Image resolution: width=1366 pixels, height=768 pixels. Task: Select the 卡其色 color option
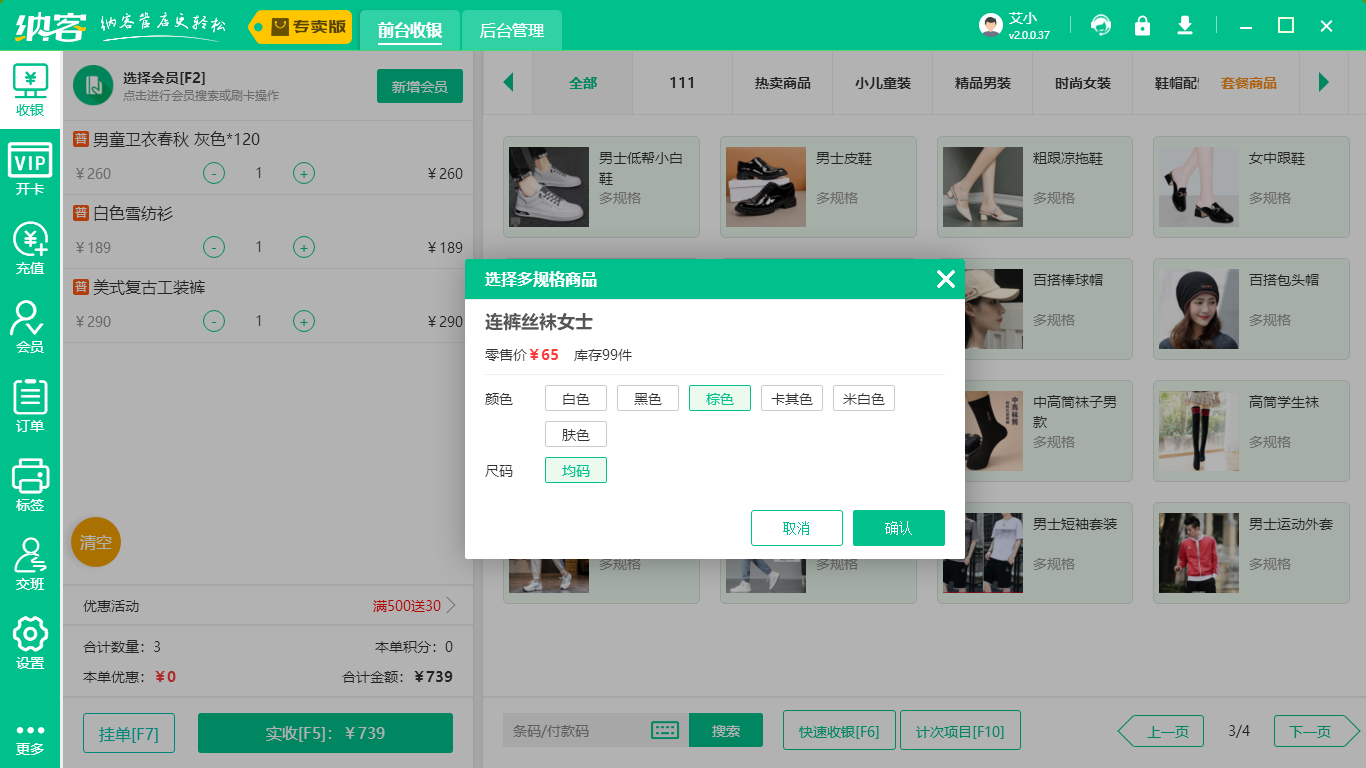coord(792,399)
